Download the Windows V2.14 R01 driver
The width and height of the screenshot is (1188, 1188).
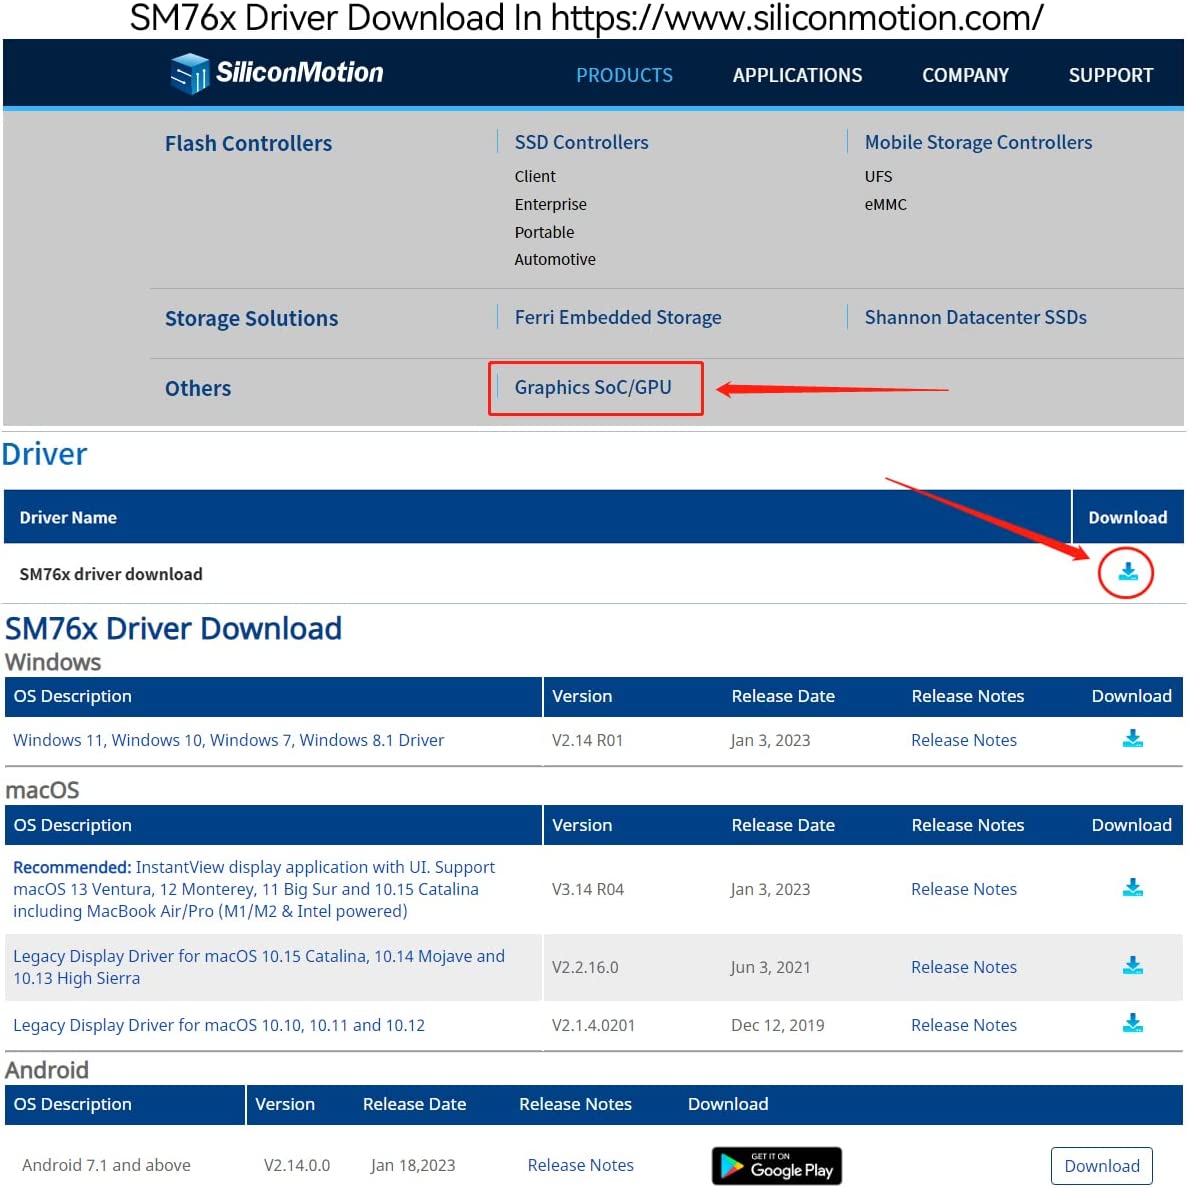point(1132,739)
